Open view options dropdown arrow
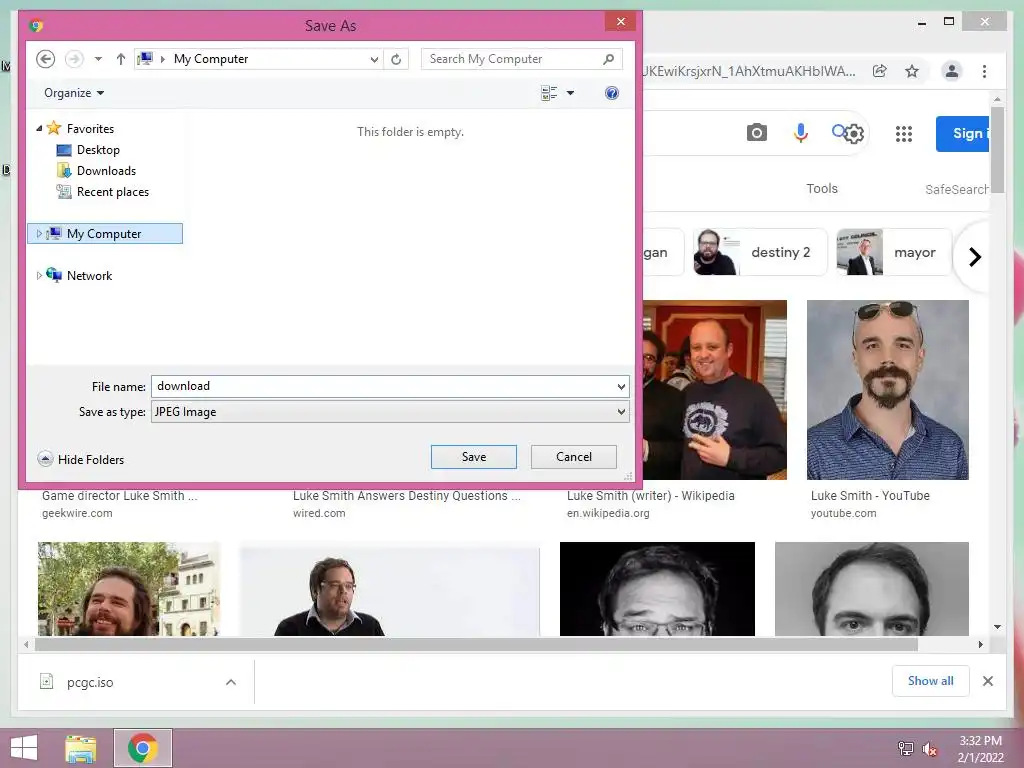Screen dimensions: 1024x768 [x=570, y=93]
